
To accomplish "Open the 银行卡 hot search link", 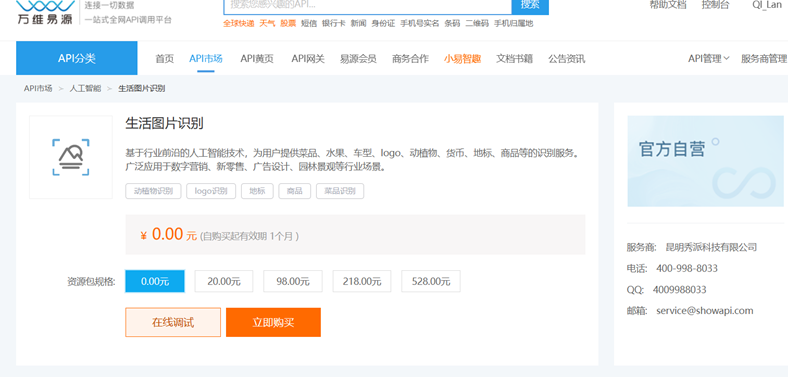I will point(334,23).
